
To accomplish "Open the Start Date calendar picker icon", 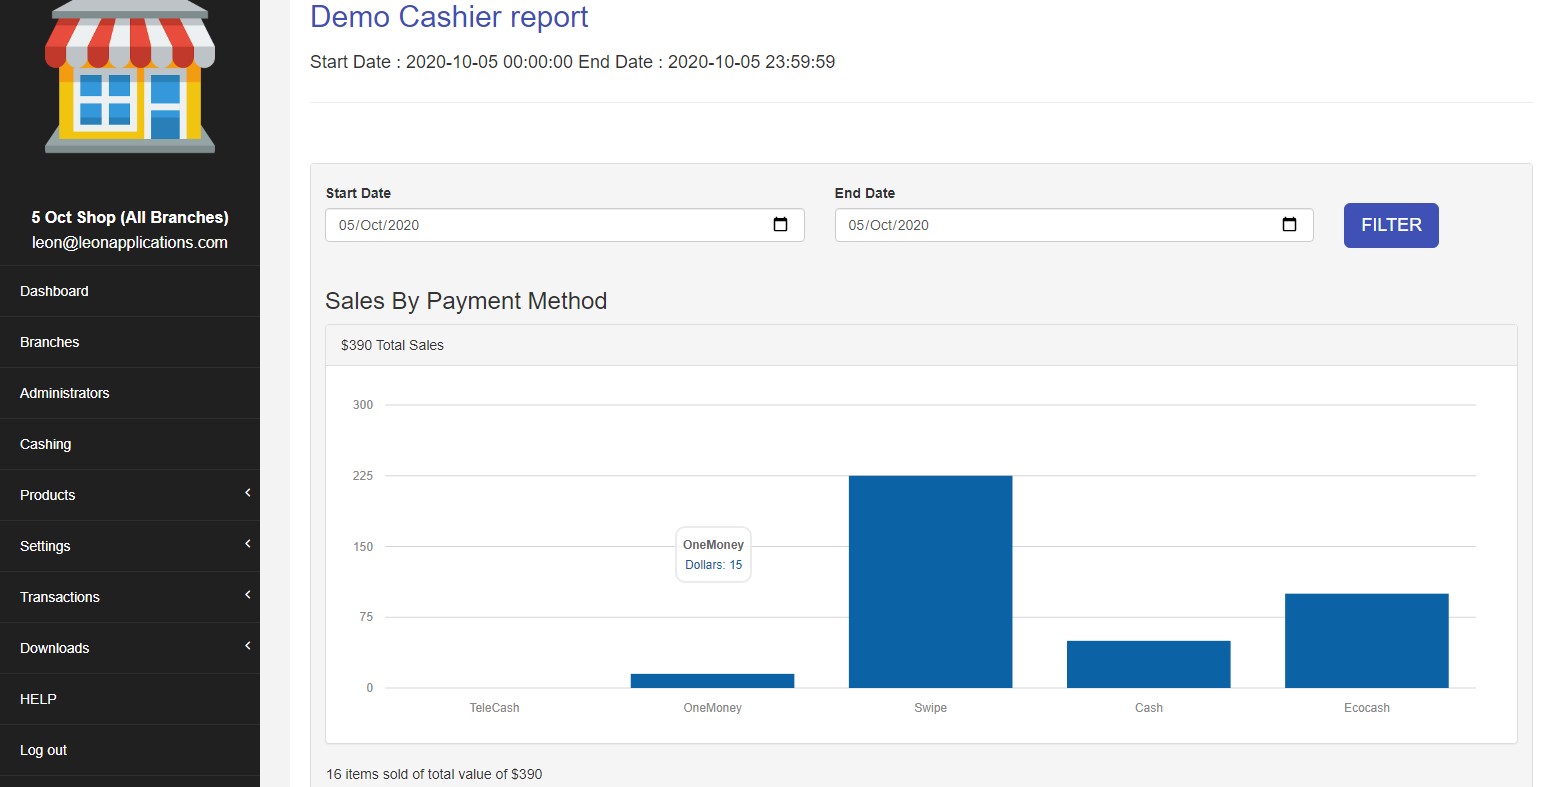I will click(780, 225).
